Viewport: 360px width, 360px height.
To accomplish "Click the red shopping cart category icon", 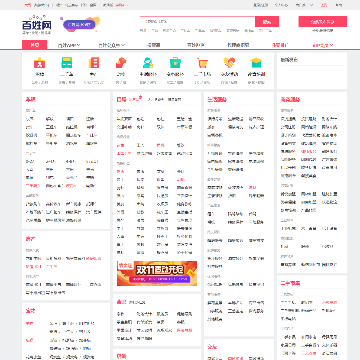I will coord(202,63).
